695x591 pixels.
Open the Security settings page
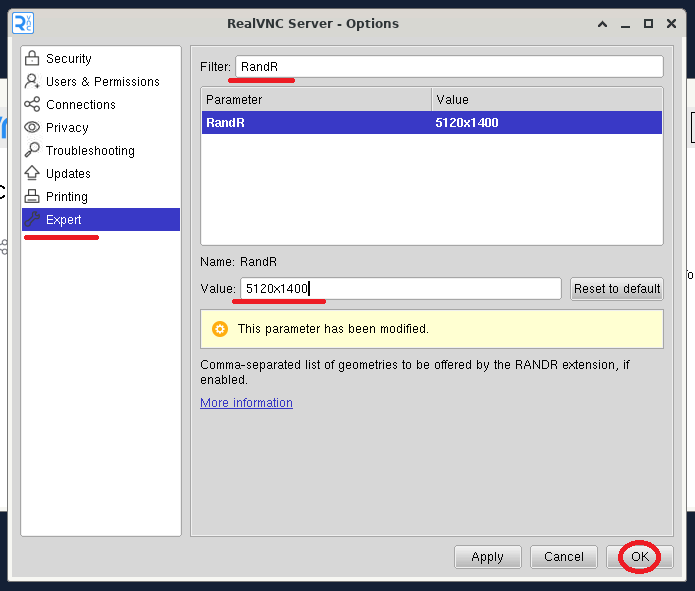point(101,58)
